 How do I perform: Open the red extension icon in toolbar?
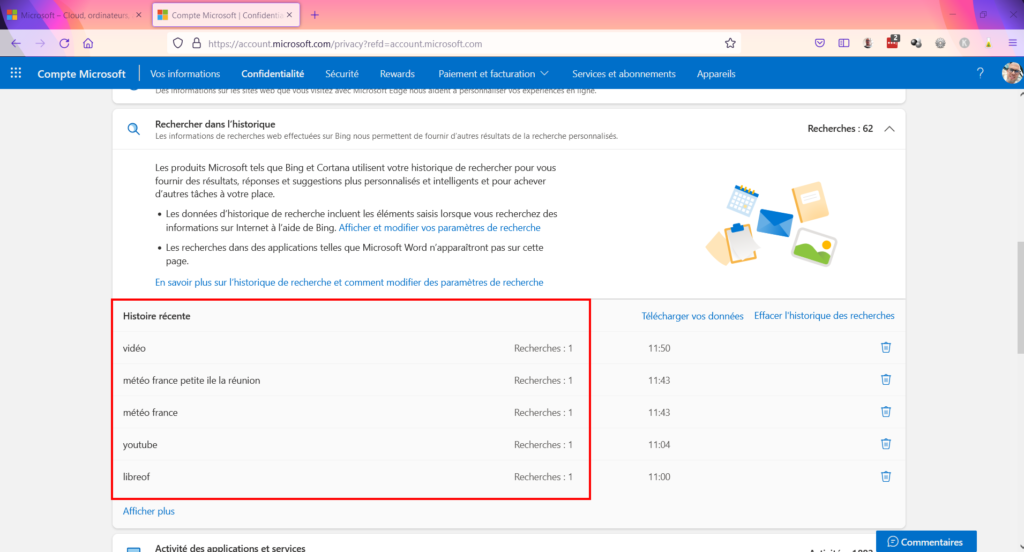892,42
